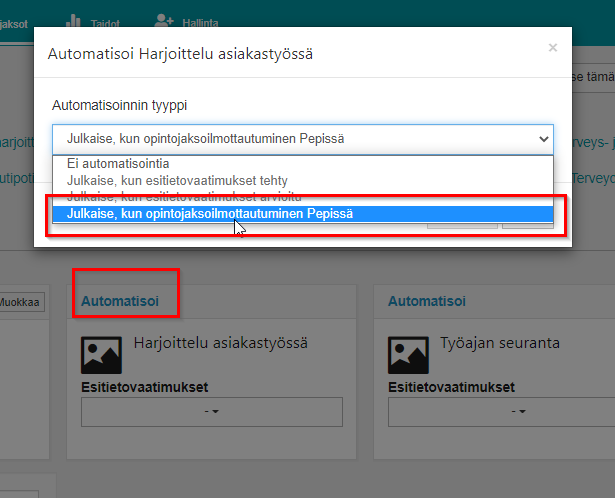Open the Automatisoinnin tyyppi dropdown
Image resolution: width=615 pixels, height=498 pixels.
coord(302,139)
